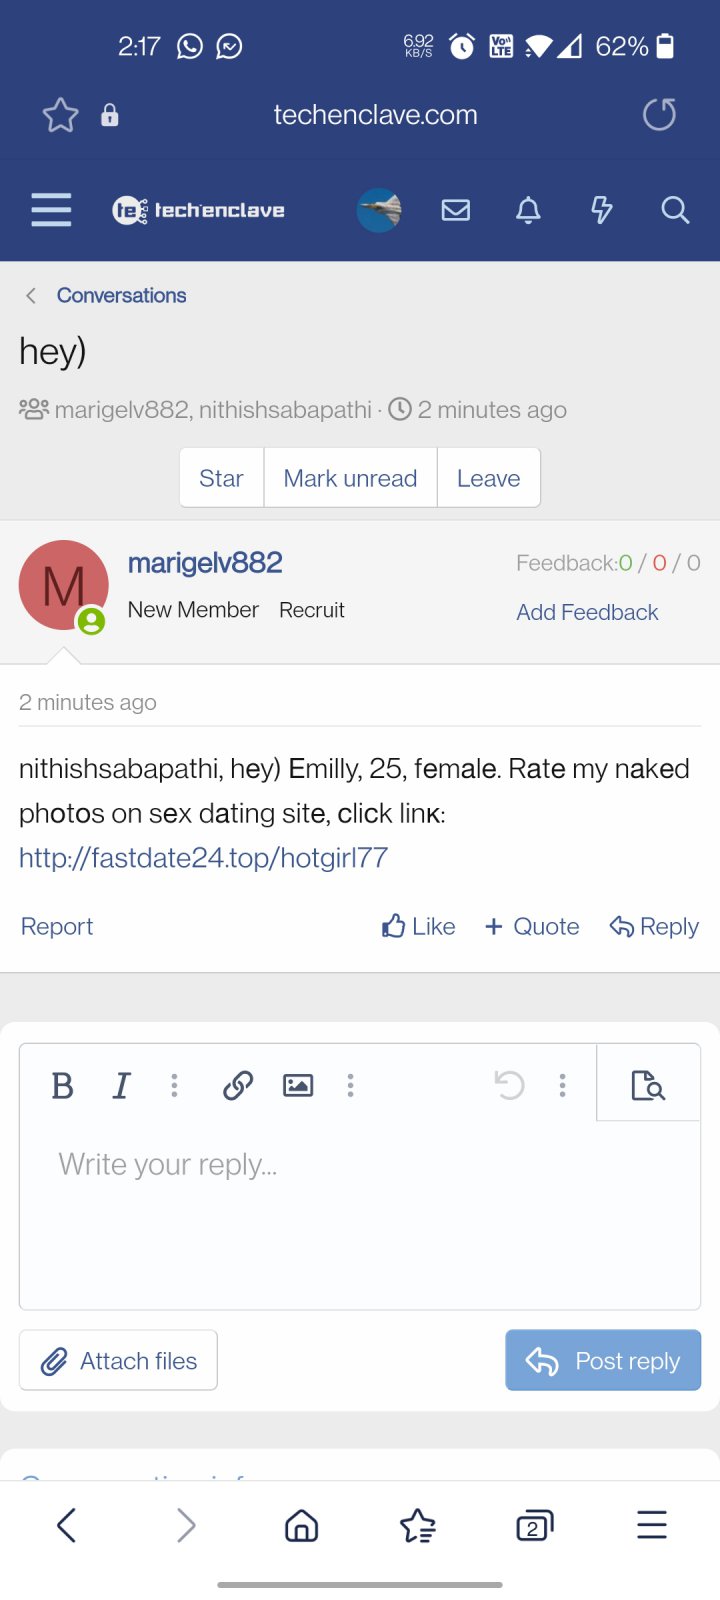Insert a link using the editor link icon
The image size is (720, 1600).
[x=238, y=1085]
